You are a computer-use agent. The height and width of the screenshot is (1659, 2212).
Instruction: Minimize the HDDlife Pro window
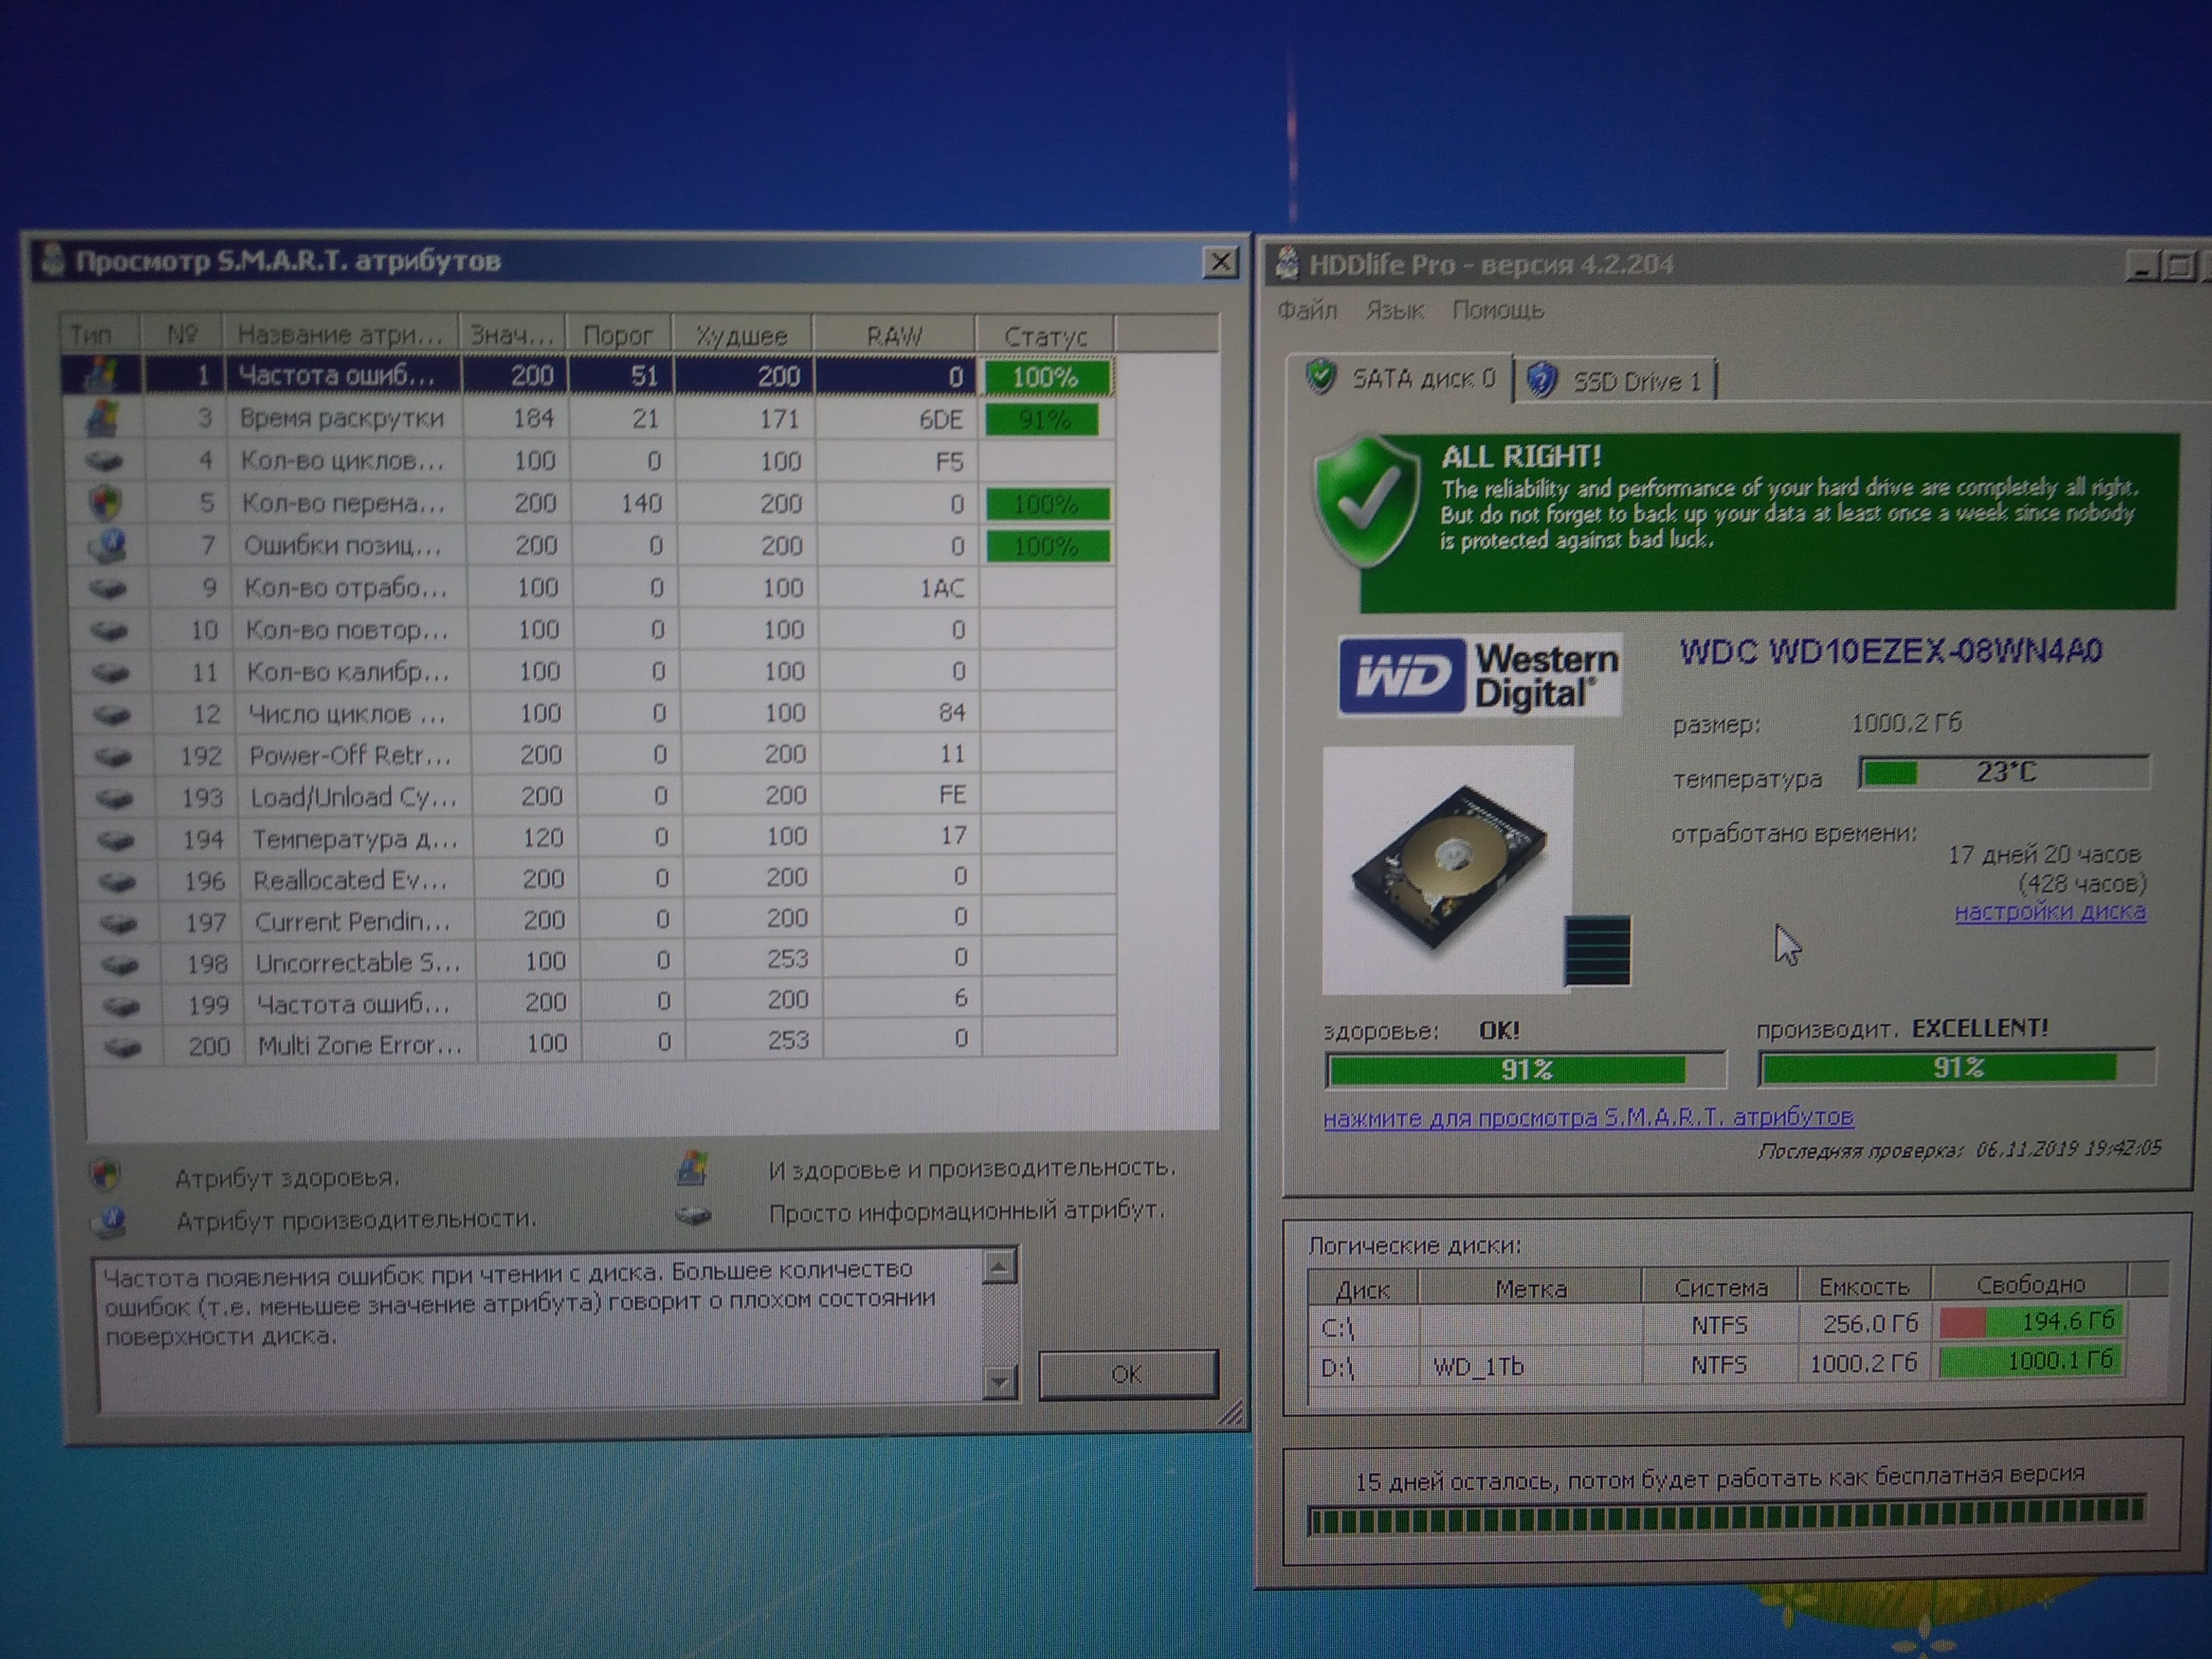pyautogui.click(x=2141, y=266)
